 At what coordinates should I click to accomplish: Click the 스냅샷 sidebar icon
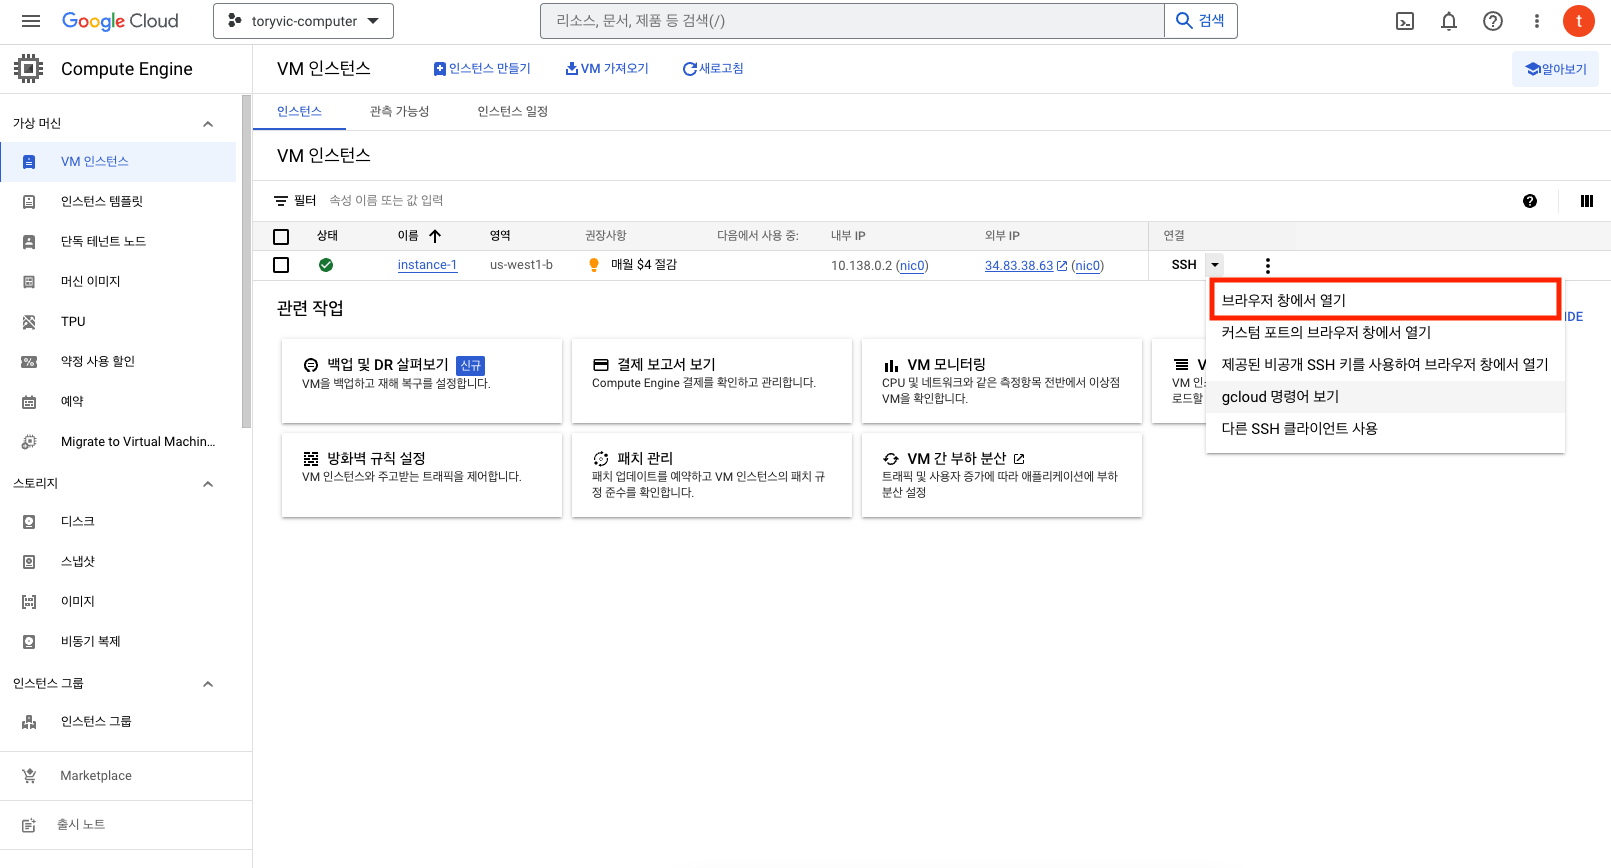[29, 562]
